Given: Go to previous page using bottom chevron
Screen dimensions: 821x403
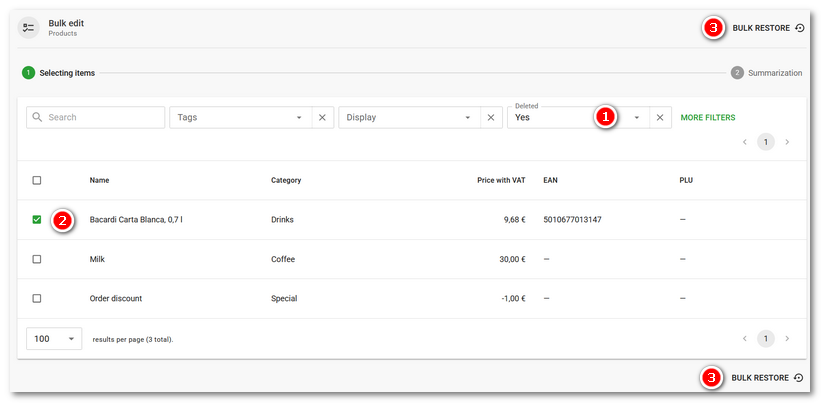Looking at the screenshot, I should [744, 339].
